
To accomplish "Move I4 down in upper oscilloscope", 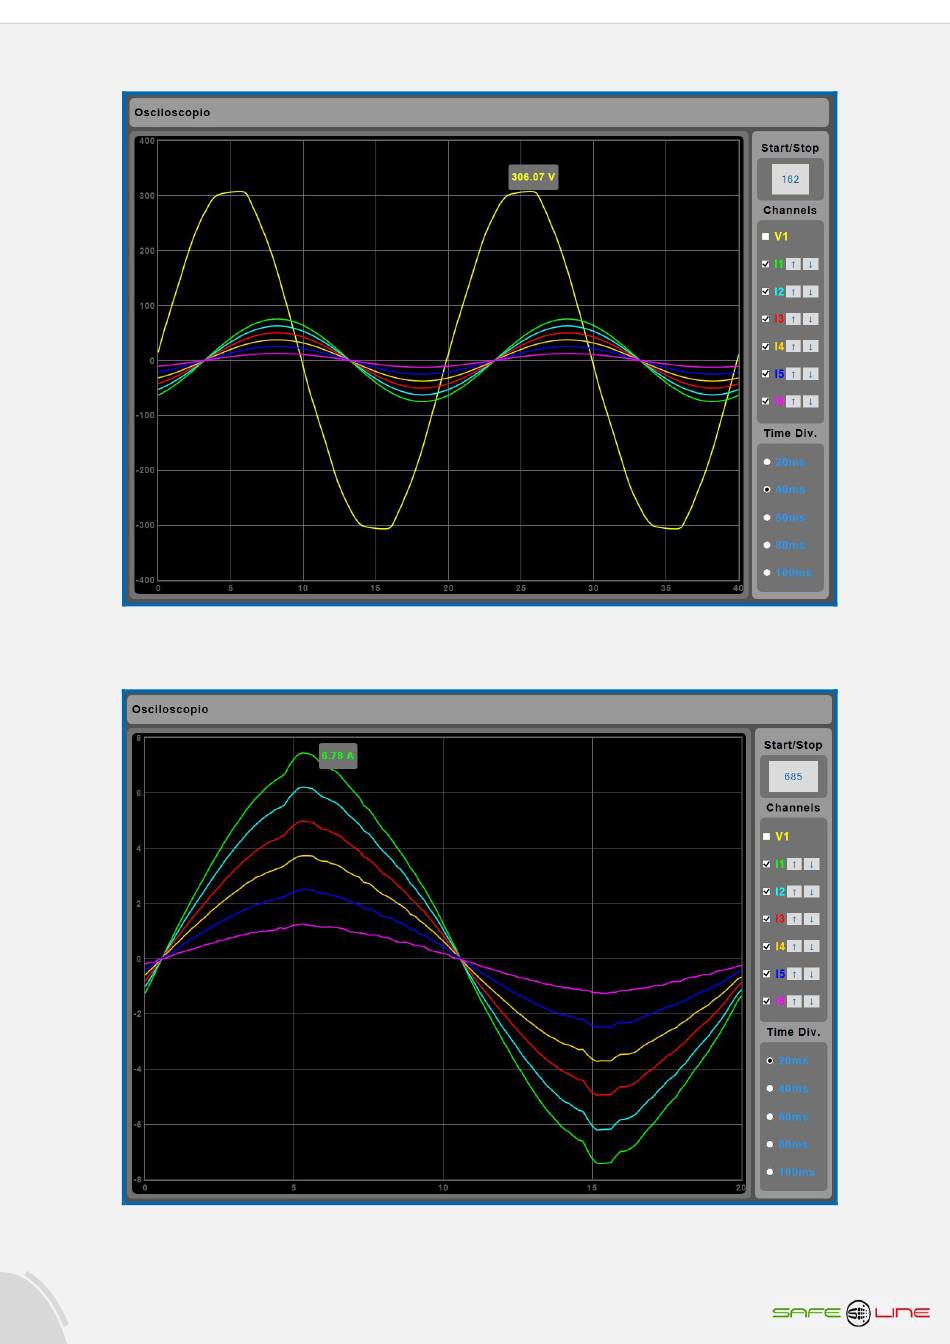I will 811,346.
